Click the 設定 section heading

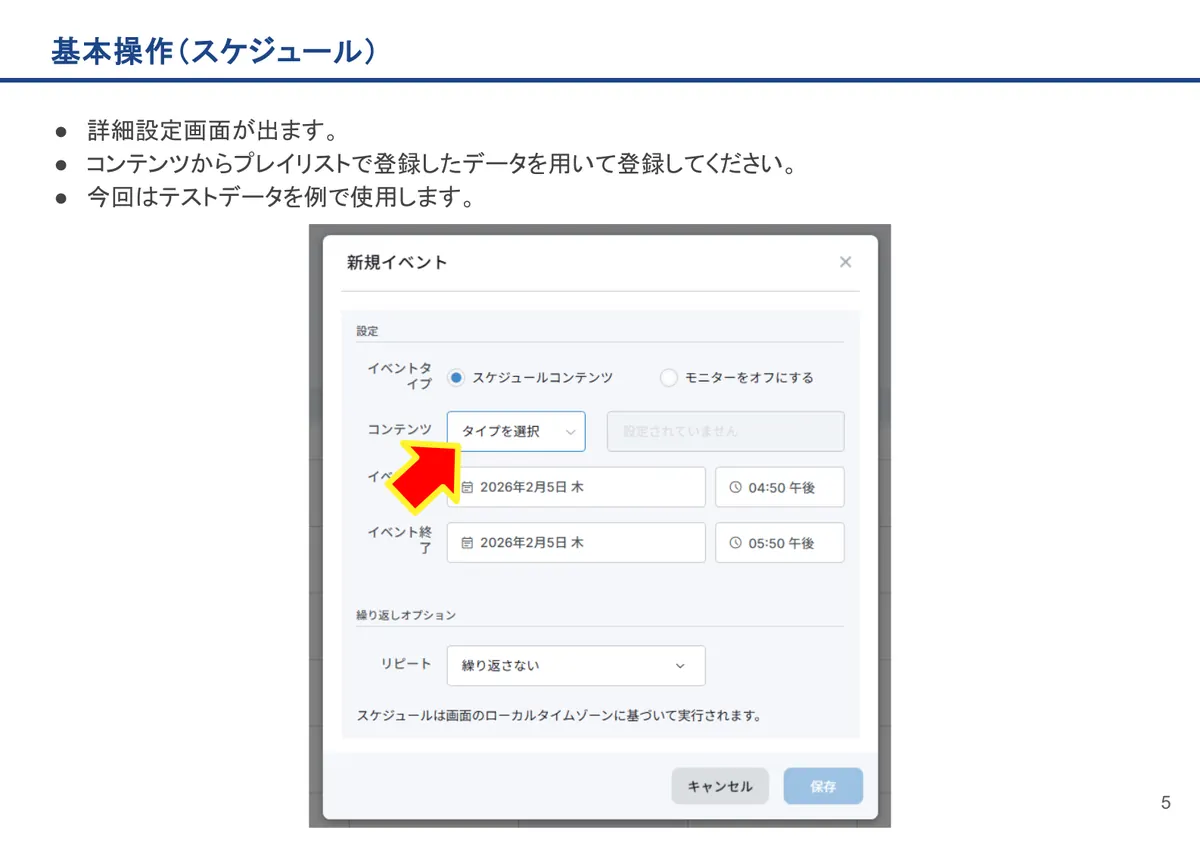click(367, 330)
